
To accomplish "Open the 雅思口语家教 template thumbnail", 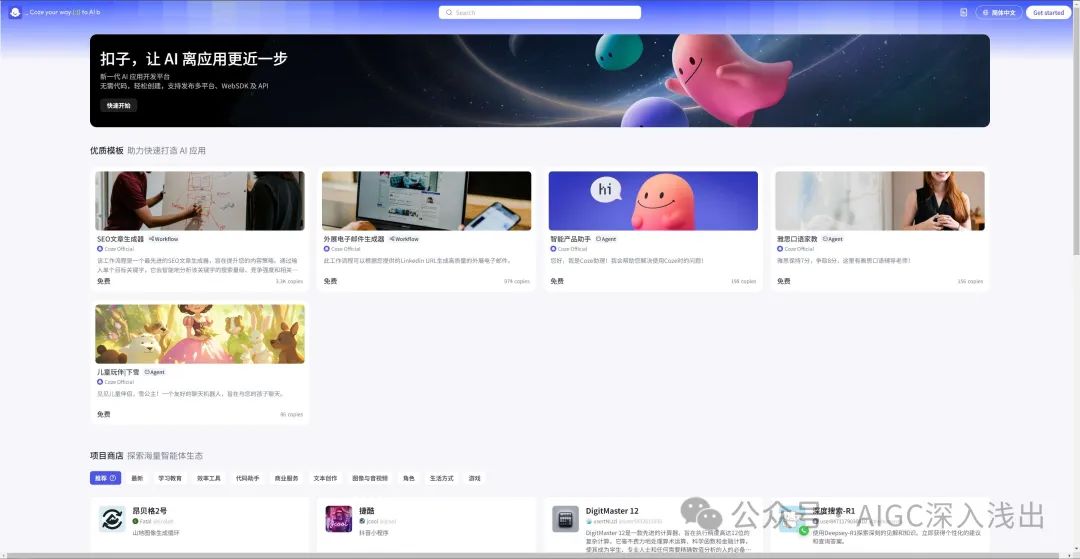I will pos(880,200).
